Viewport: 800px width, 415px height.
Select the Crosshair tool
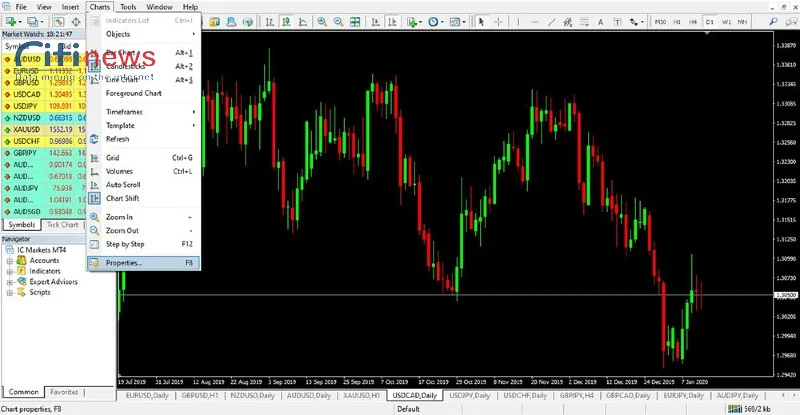click(498, 21)
